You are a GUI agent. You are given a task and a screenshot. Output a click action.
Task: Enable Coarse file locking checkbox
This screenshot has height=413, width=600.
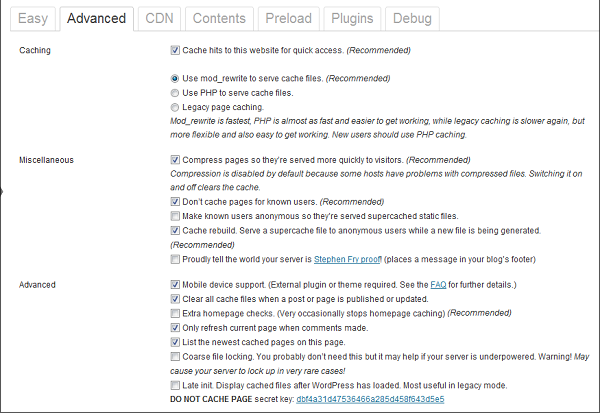tap(176, 356)
